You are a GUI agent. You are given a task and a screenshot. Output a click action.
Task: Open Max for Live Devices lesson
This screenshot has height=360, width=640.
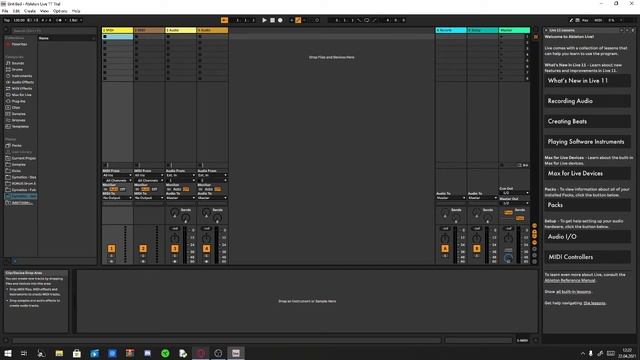coord(587,173)
